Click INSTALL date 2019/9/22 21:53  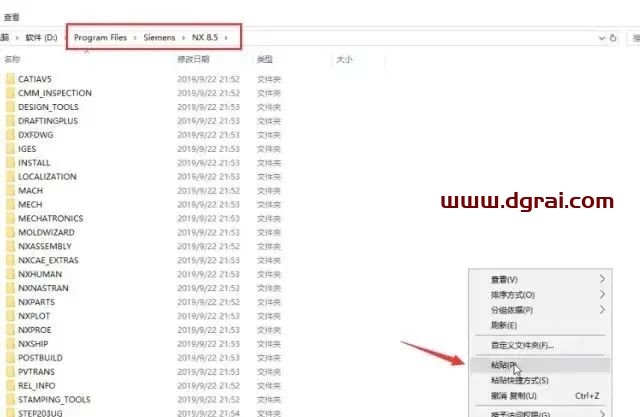coord(209,163)
